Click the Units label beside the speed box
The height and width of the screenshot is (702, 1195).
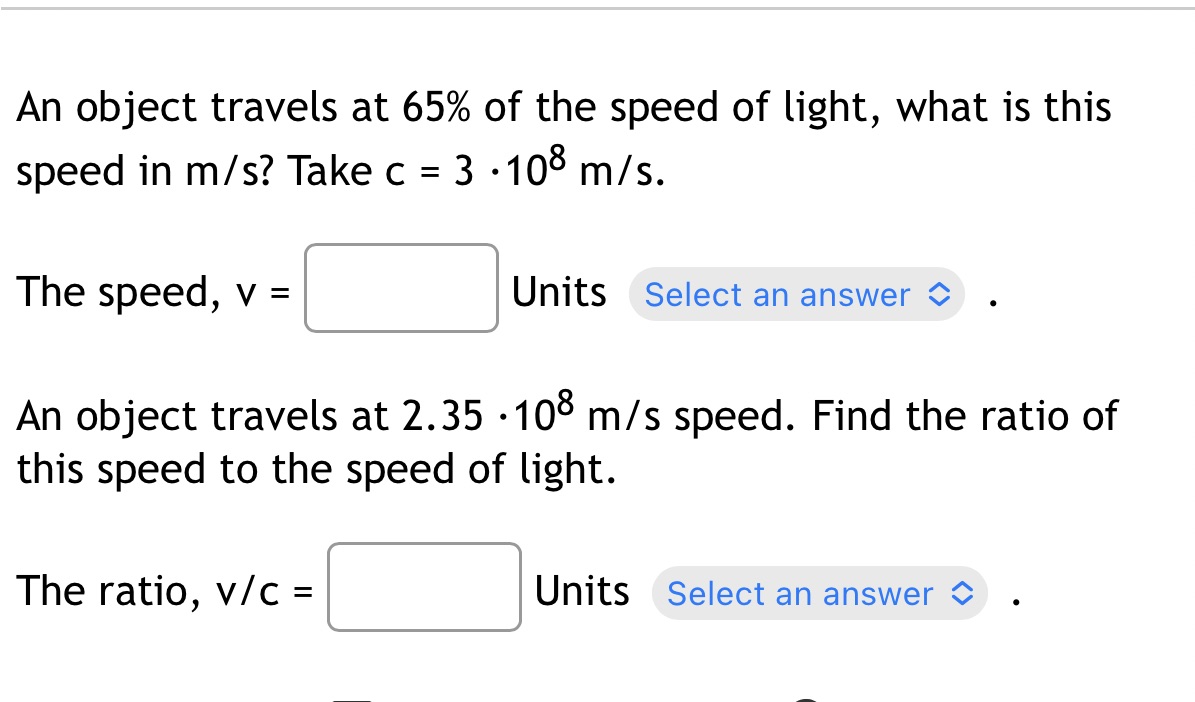point(557,292)
